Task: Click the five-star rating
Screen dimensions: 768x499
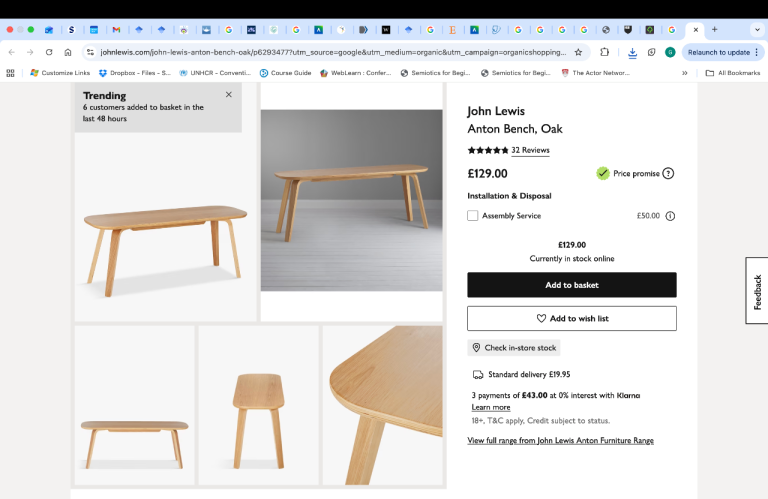Action: [488, 150]
